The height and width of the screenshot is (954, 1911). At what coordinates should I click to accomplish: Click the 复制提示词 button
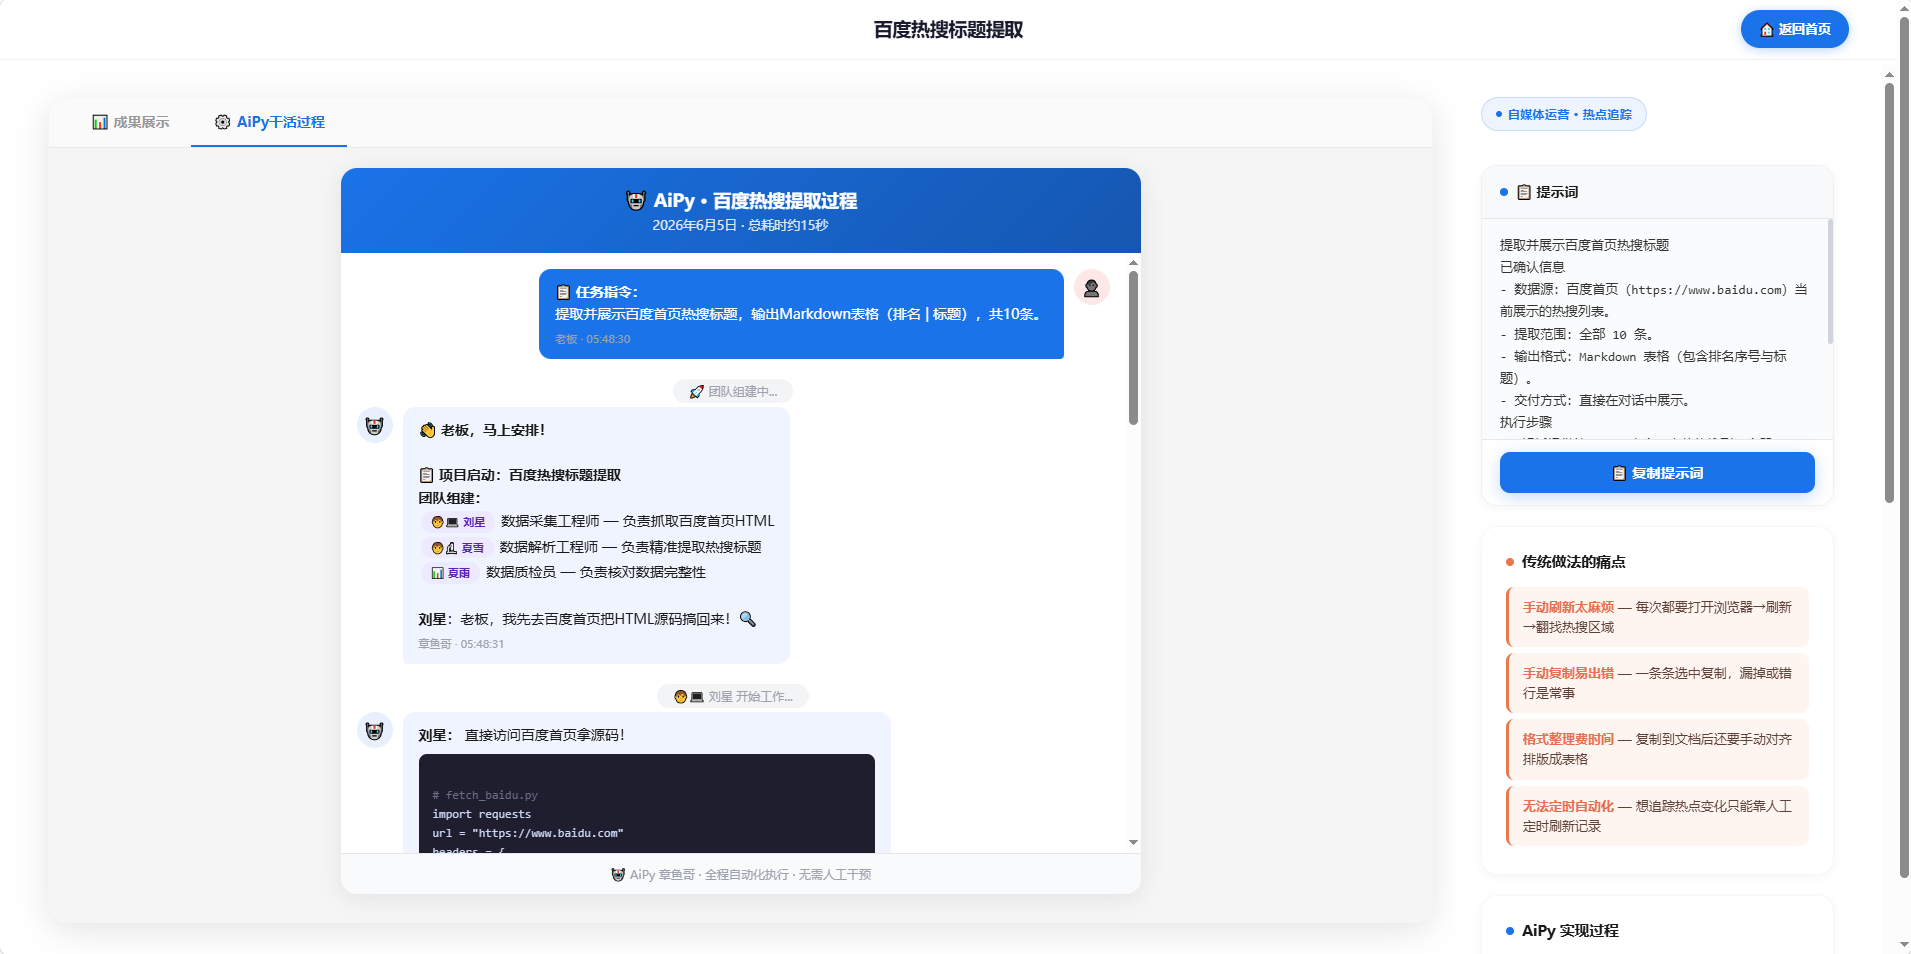[1657, 473]
